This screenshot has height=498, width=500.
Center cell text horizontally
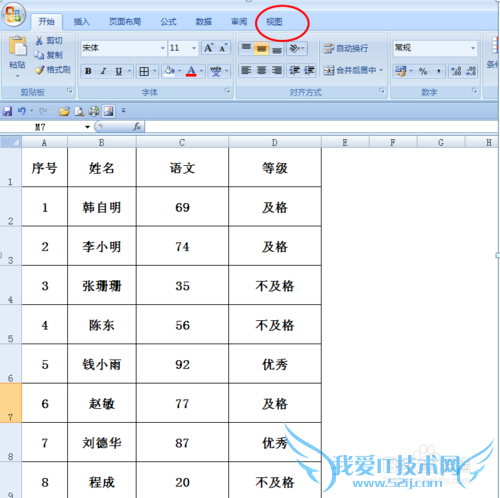(261, 70)
